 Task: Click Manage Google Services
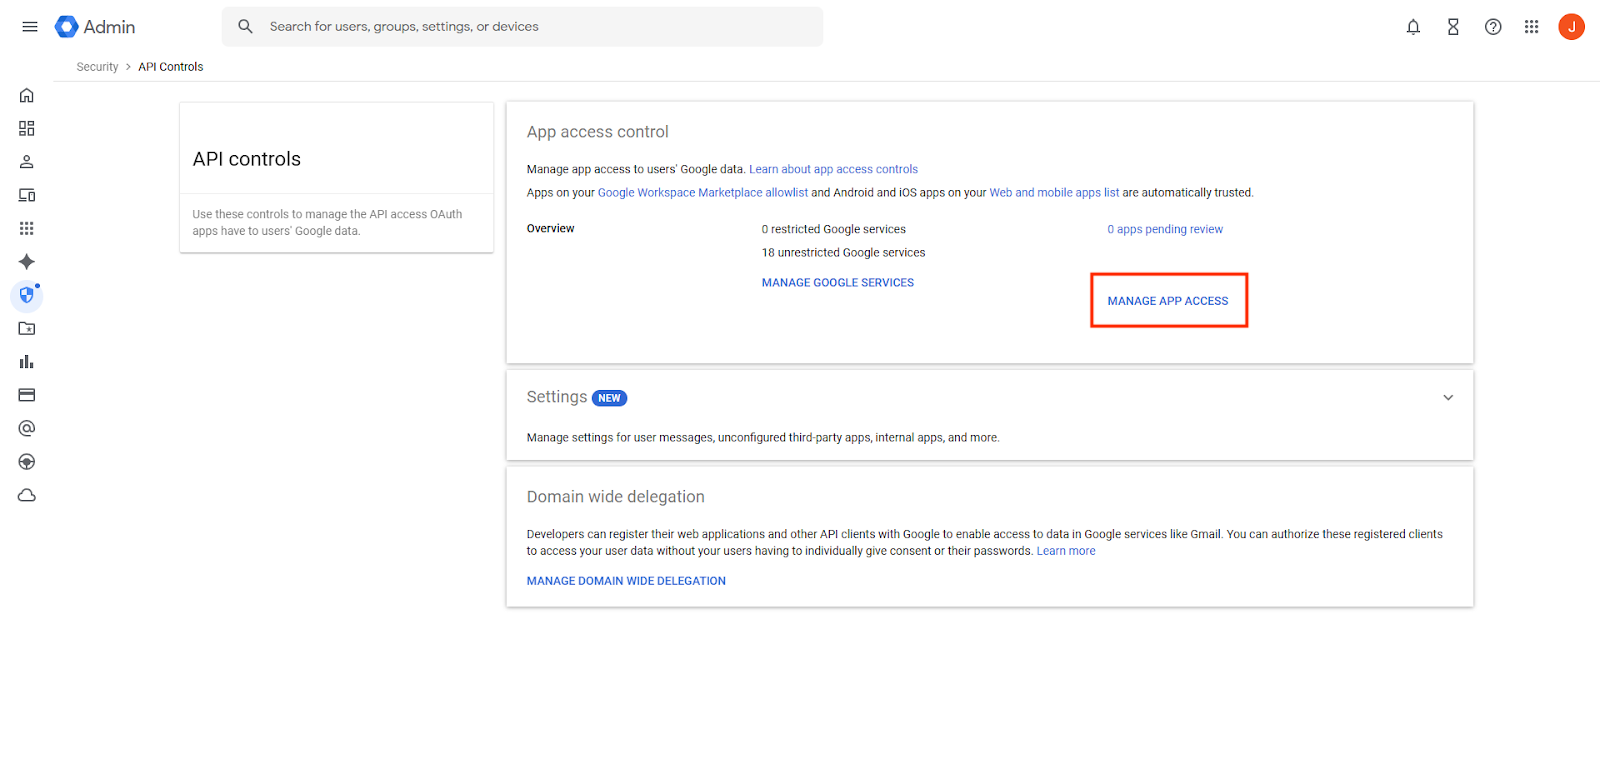click(x=838, y=283)
